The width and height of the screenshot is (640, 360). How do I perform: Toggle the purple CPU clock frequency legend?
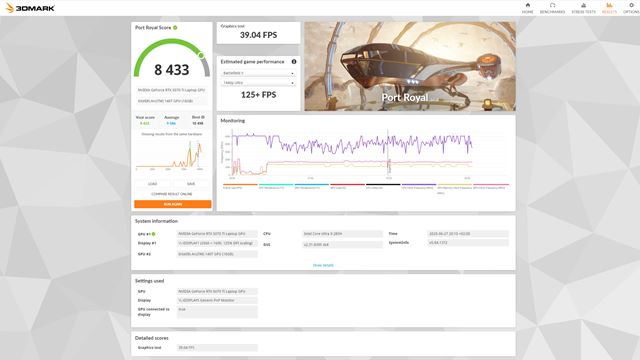point(419,186)
